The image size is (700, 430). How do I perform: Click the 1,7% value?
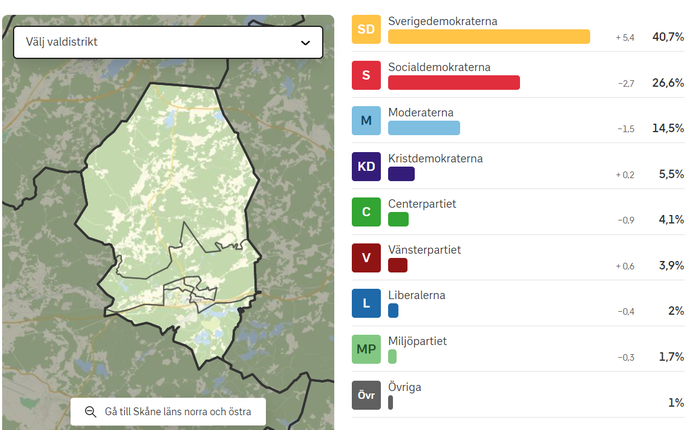tap(671, 357)
